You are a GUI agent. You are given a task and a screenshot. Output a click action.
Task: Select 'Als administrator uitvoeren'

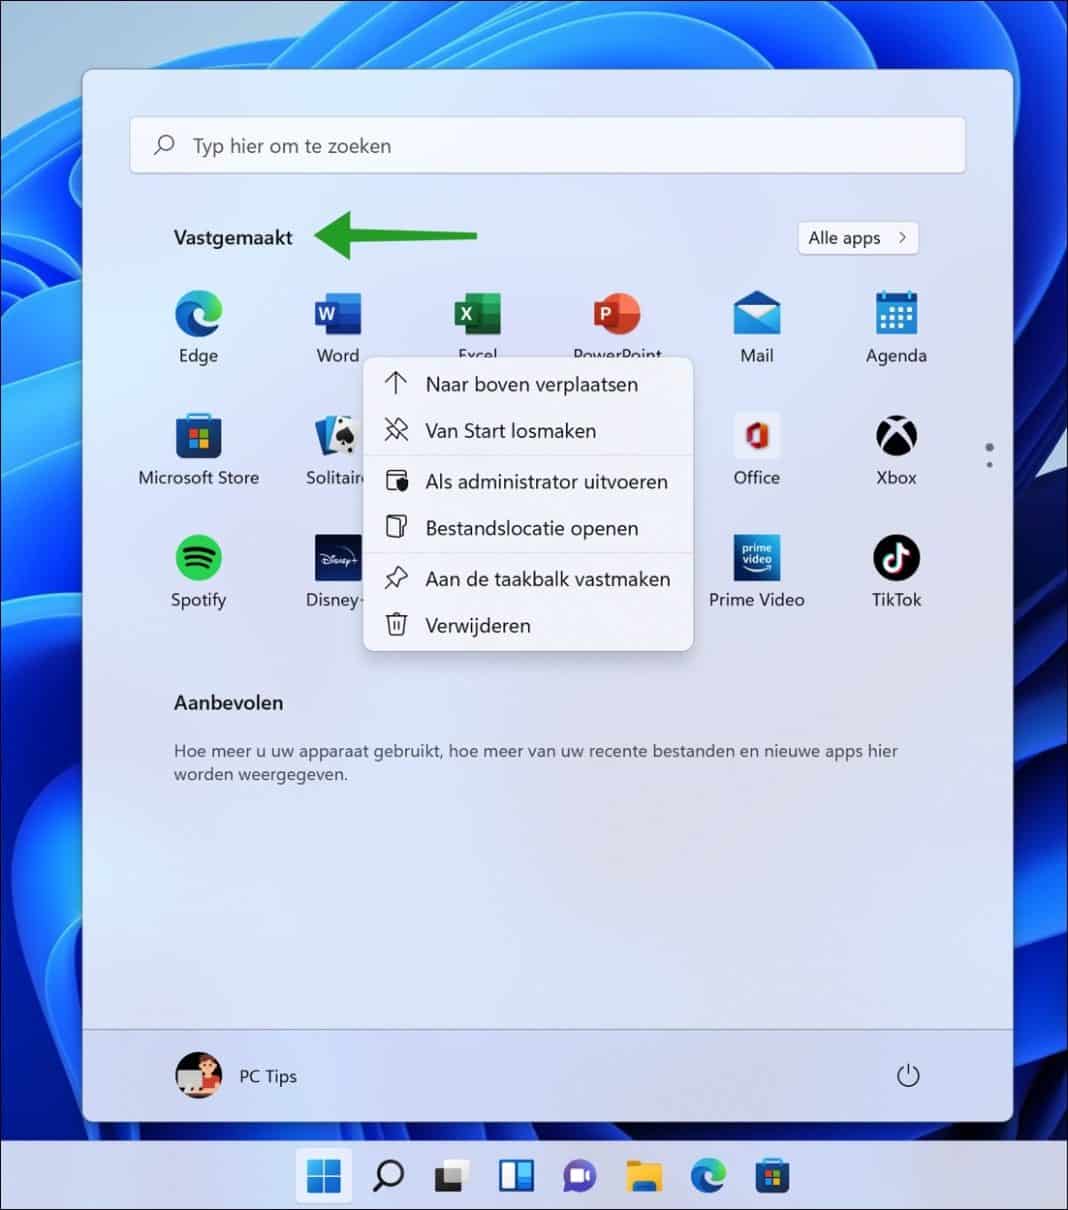click(x=545, y=481)
